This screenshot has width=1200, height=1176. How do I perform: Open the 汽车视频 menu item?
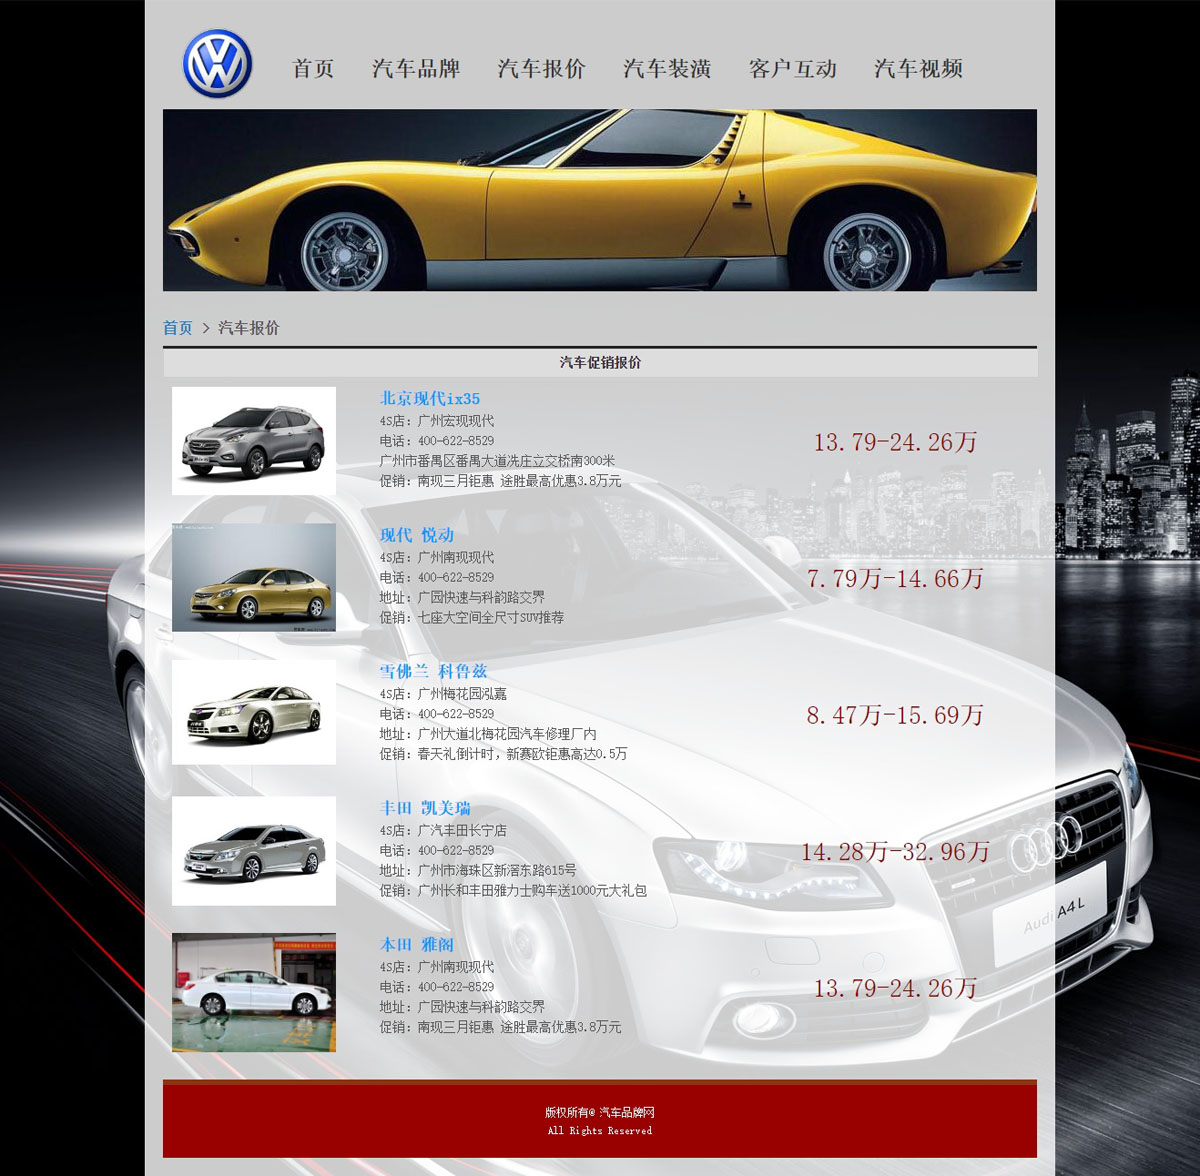click(x=918, y=69)
